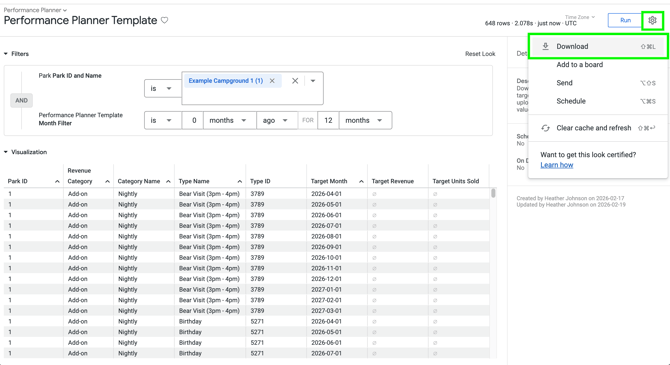Clear all park filter values with X
670x365 pixels.
tap(295, 81)
